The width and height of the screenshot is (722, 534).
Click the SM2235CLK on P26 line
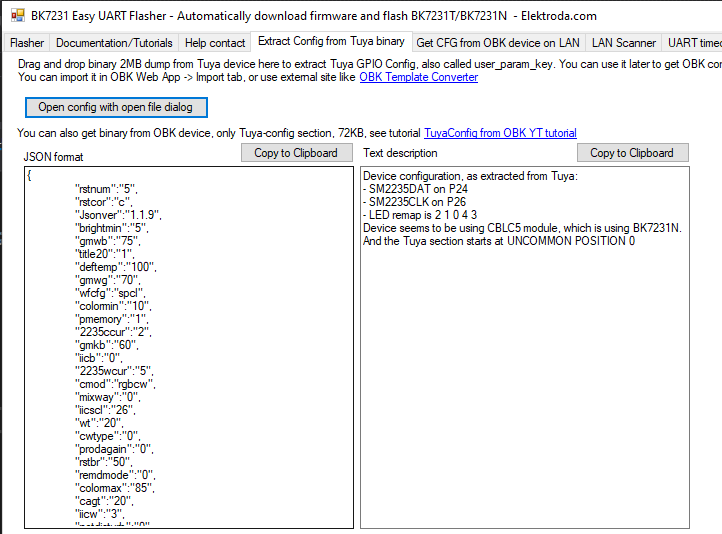(x=414, y=202)
